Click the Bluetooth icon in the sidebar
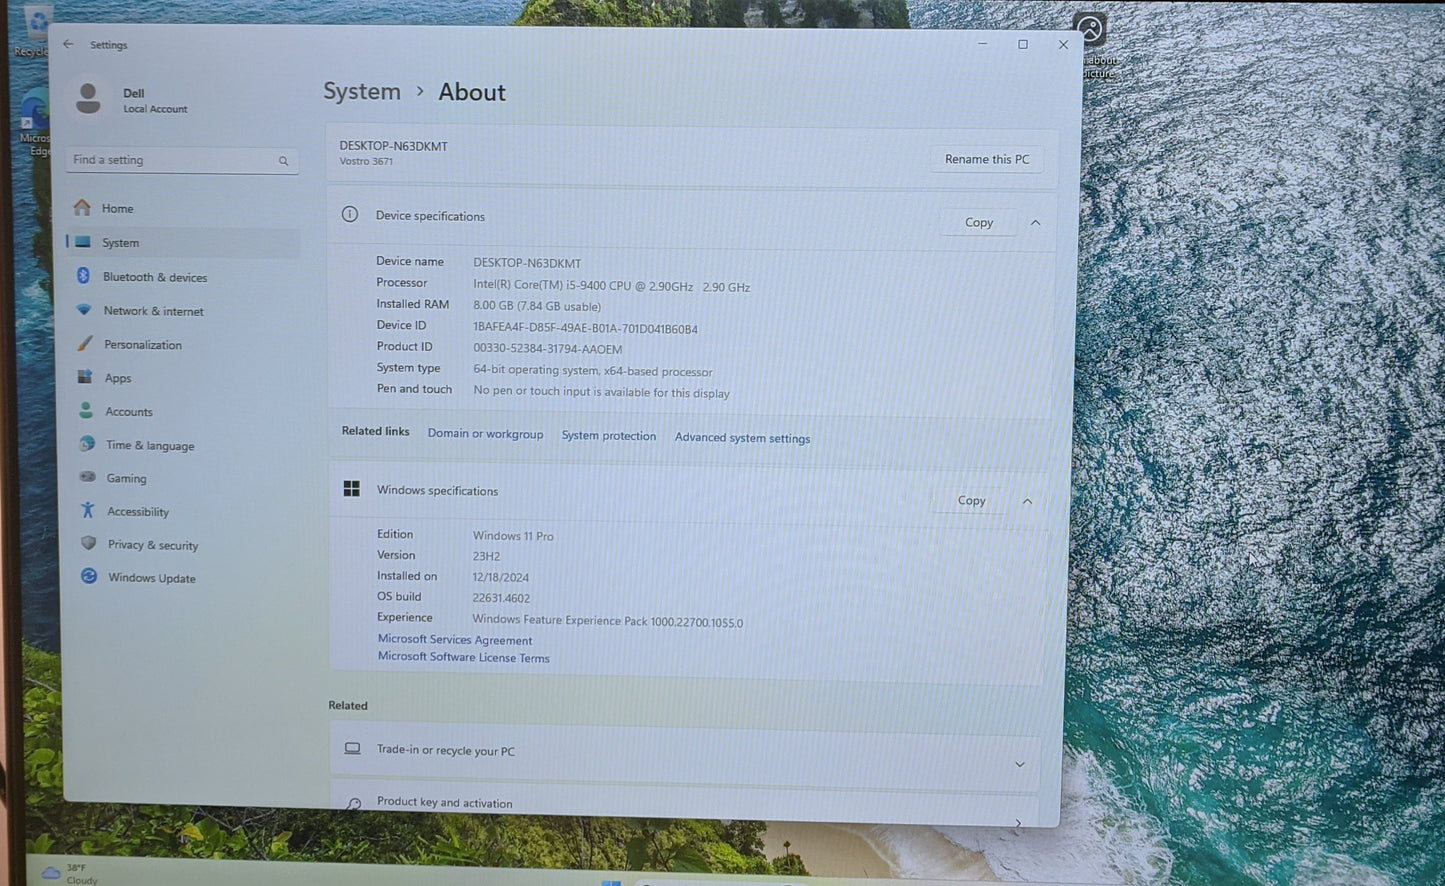 (x=84, y=276)
